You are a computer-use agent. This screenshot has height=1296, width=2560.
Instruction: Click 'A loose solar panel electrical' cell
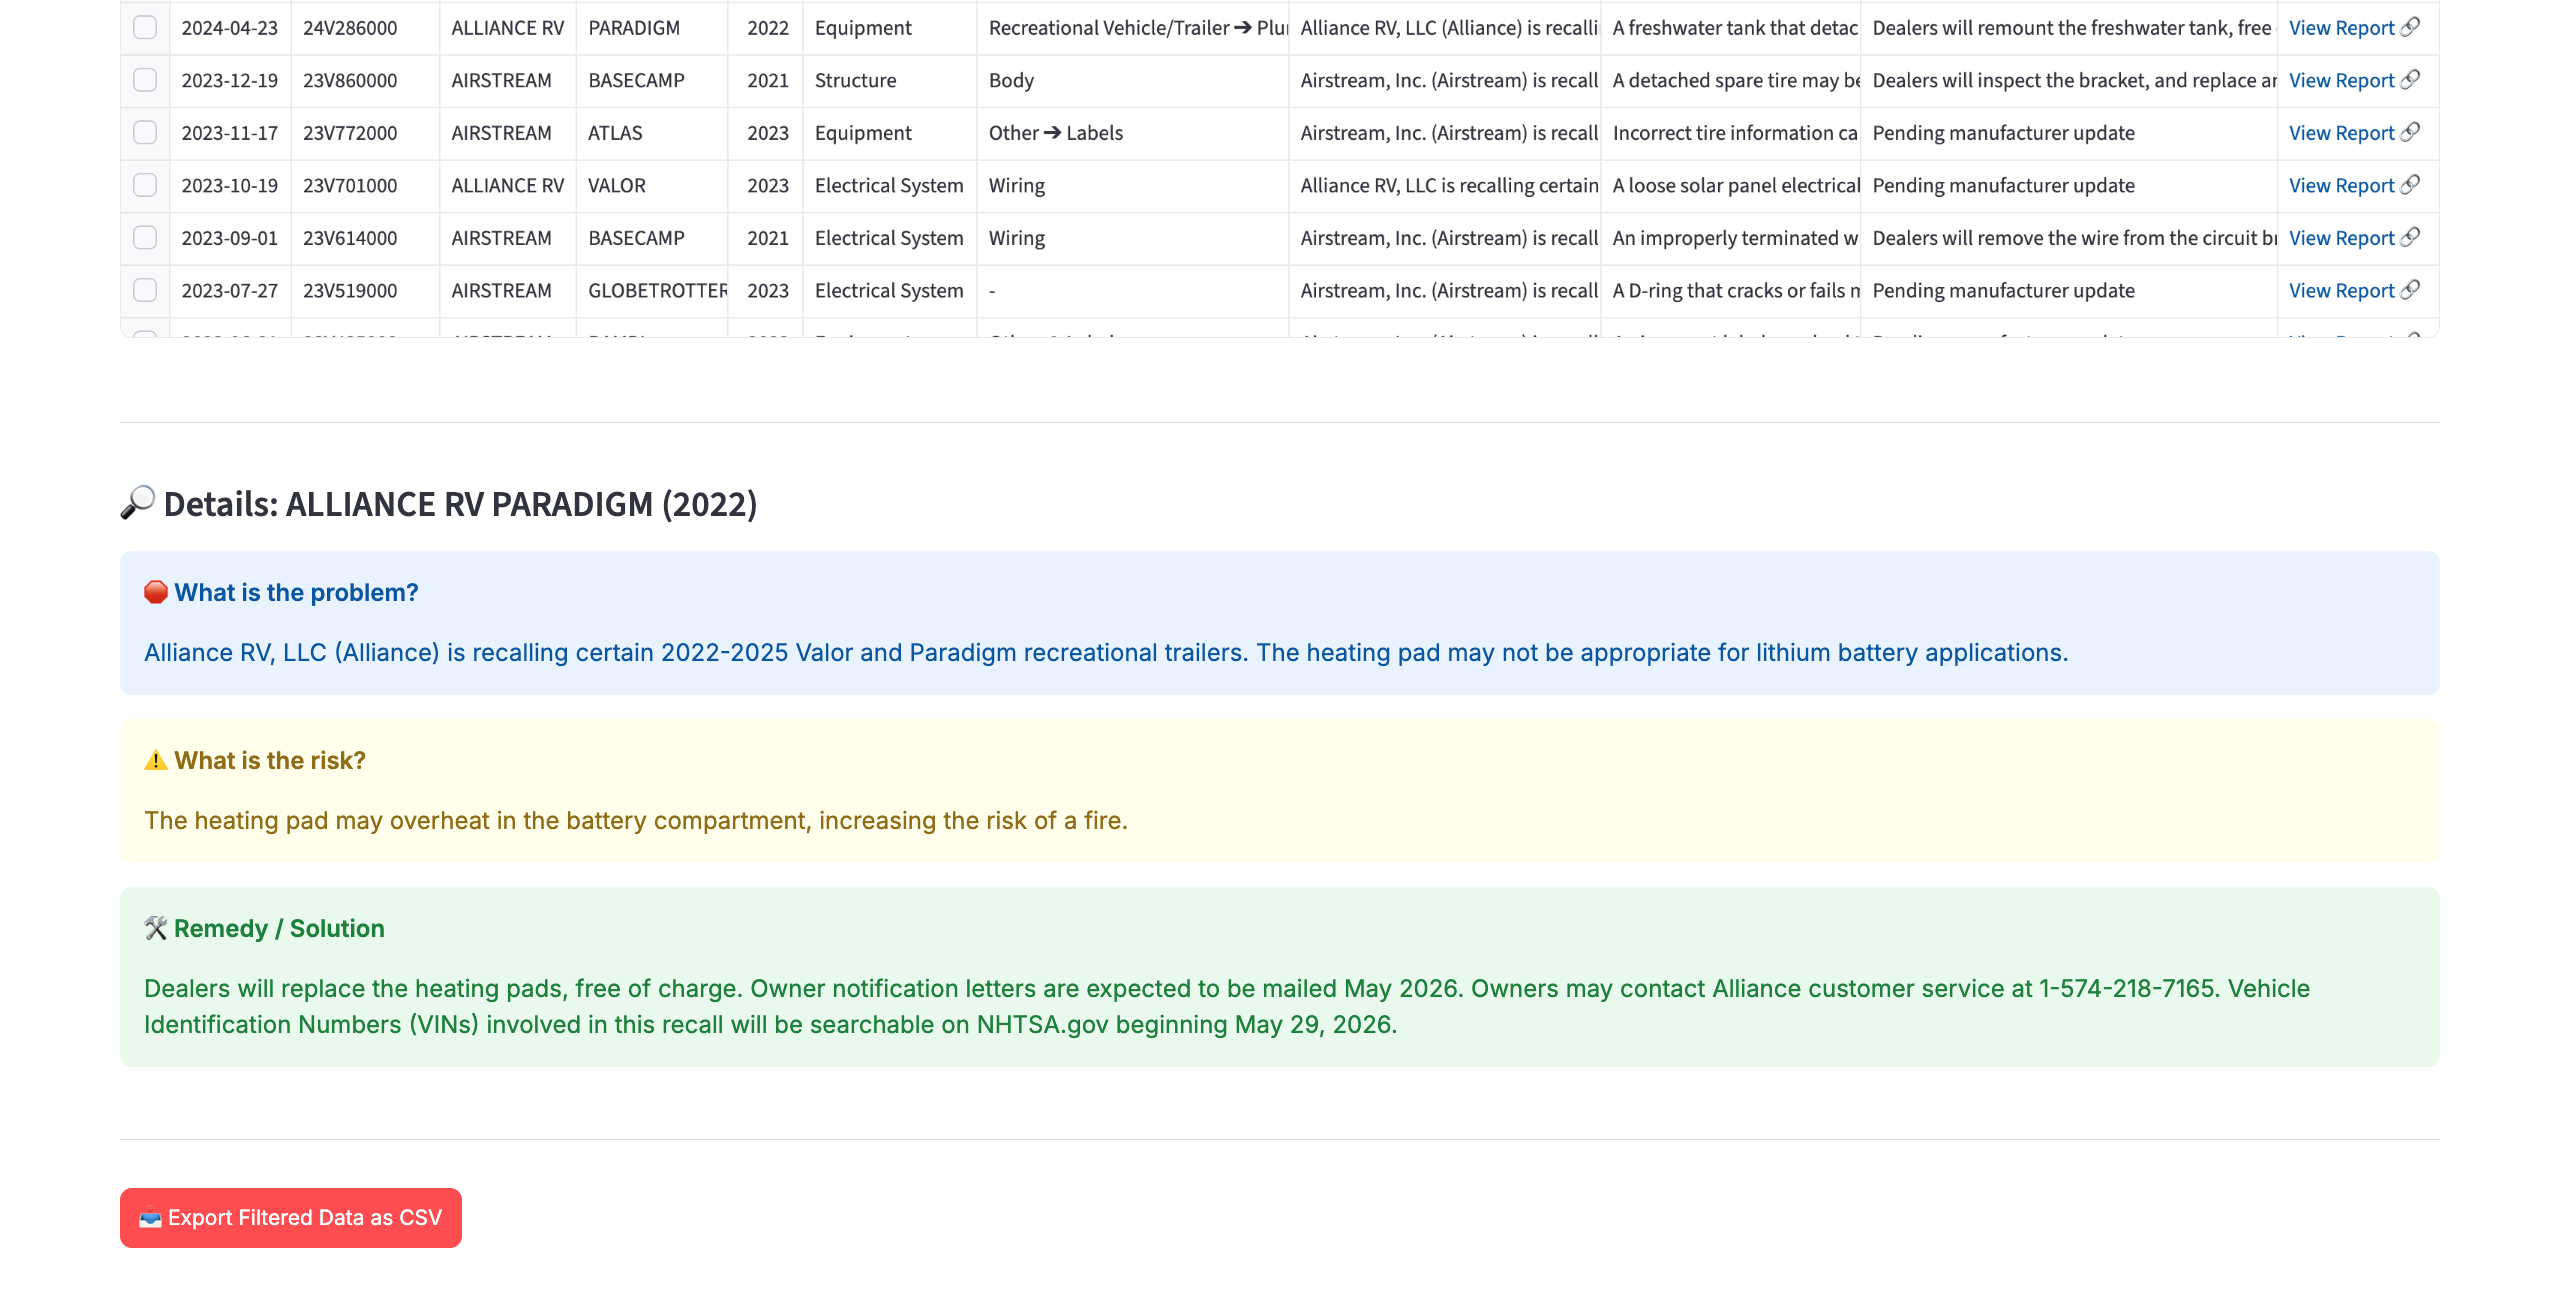click(1730, 185)
